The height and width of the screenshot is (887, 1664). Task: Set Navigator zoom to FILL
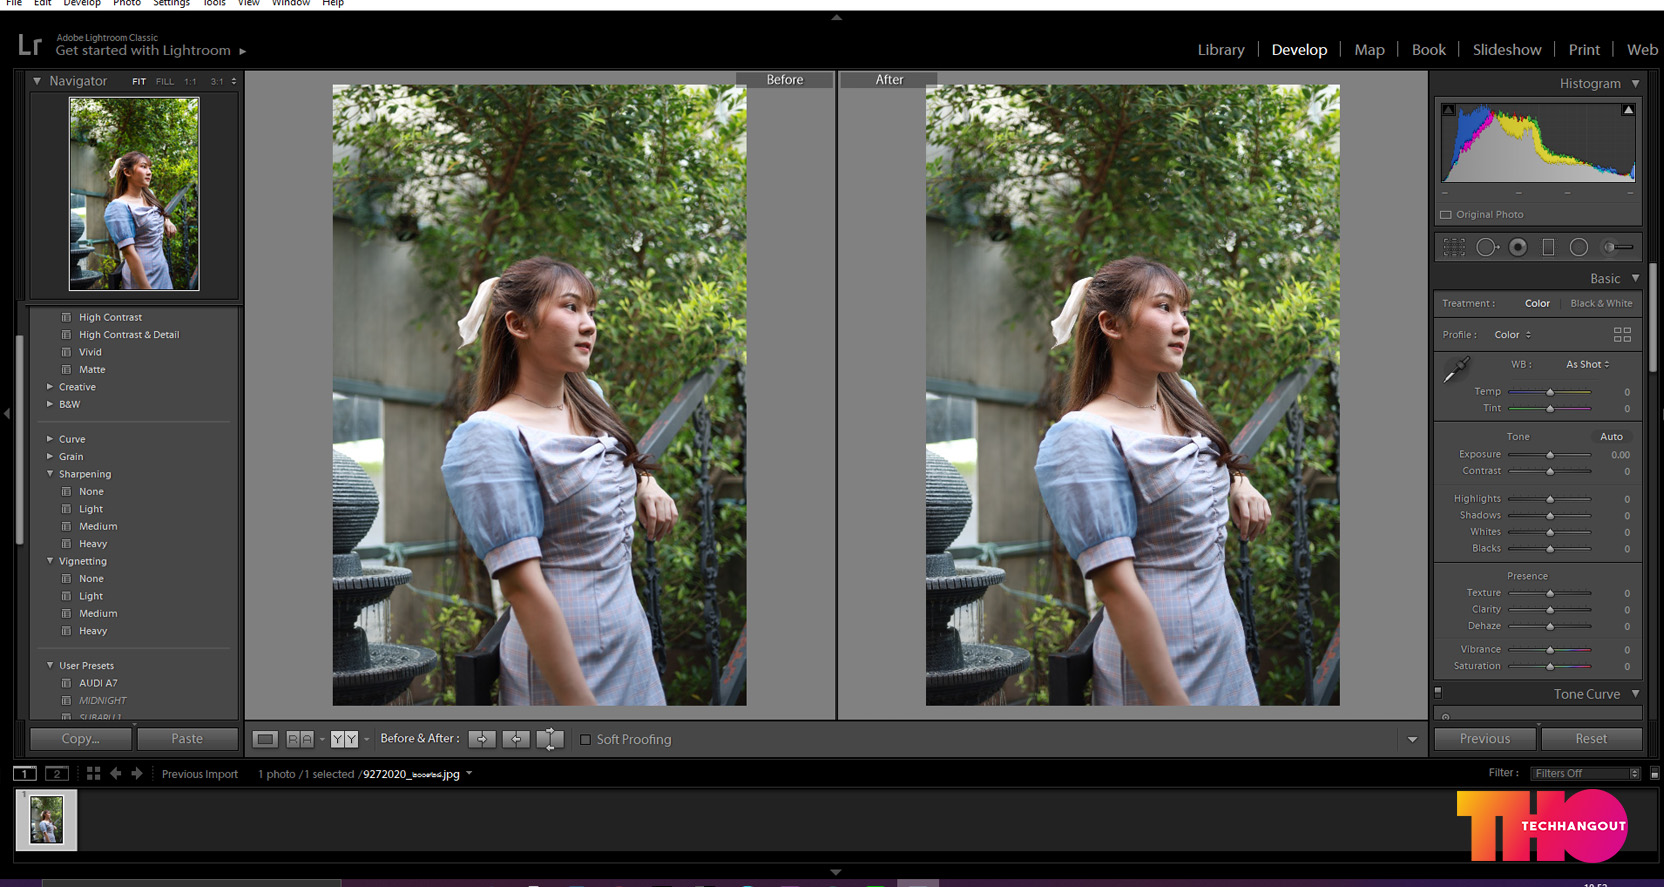(165, 81)
